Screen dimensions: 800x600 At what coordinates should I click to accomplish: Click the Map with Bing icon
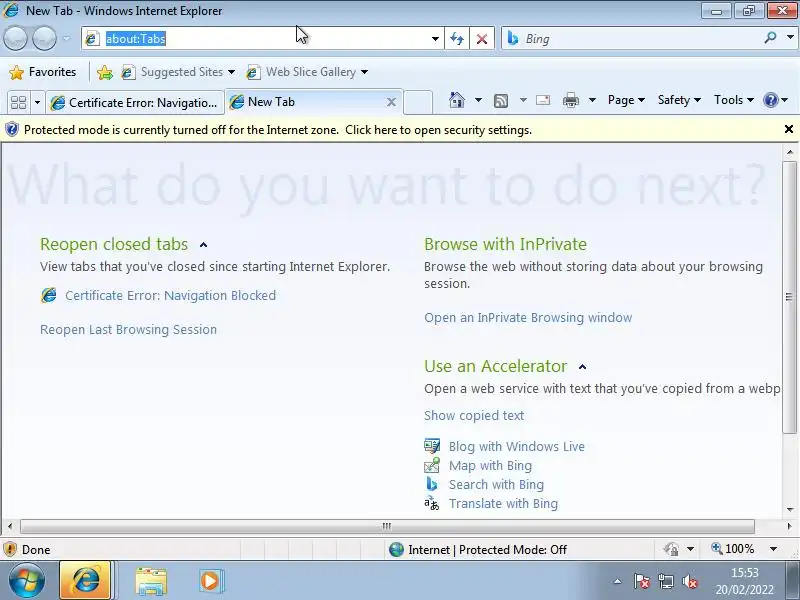(x=432, y=465)
